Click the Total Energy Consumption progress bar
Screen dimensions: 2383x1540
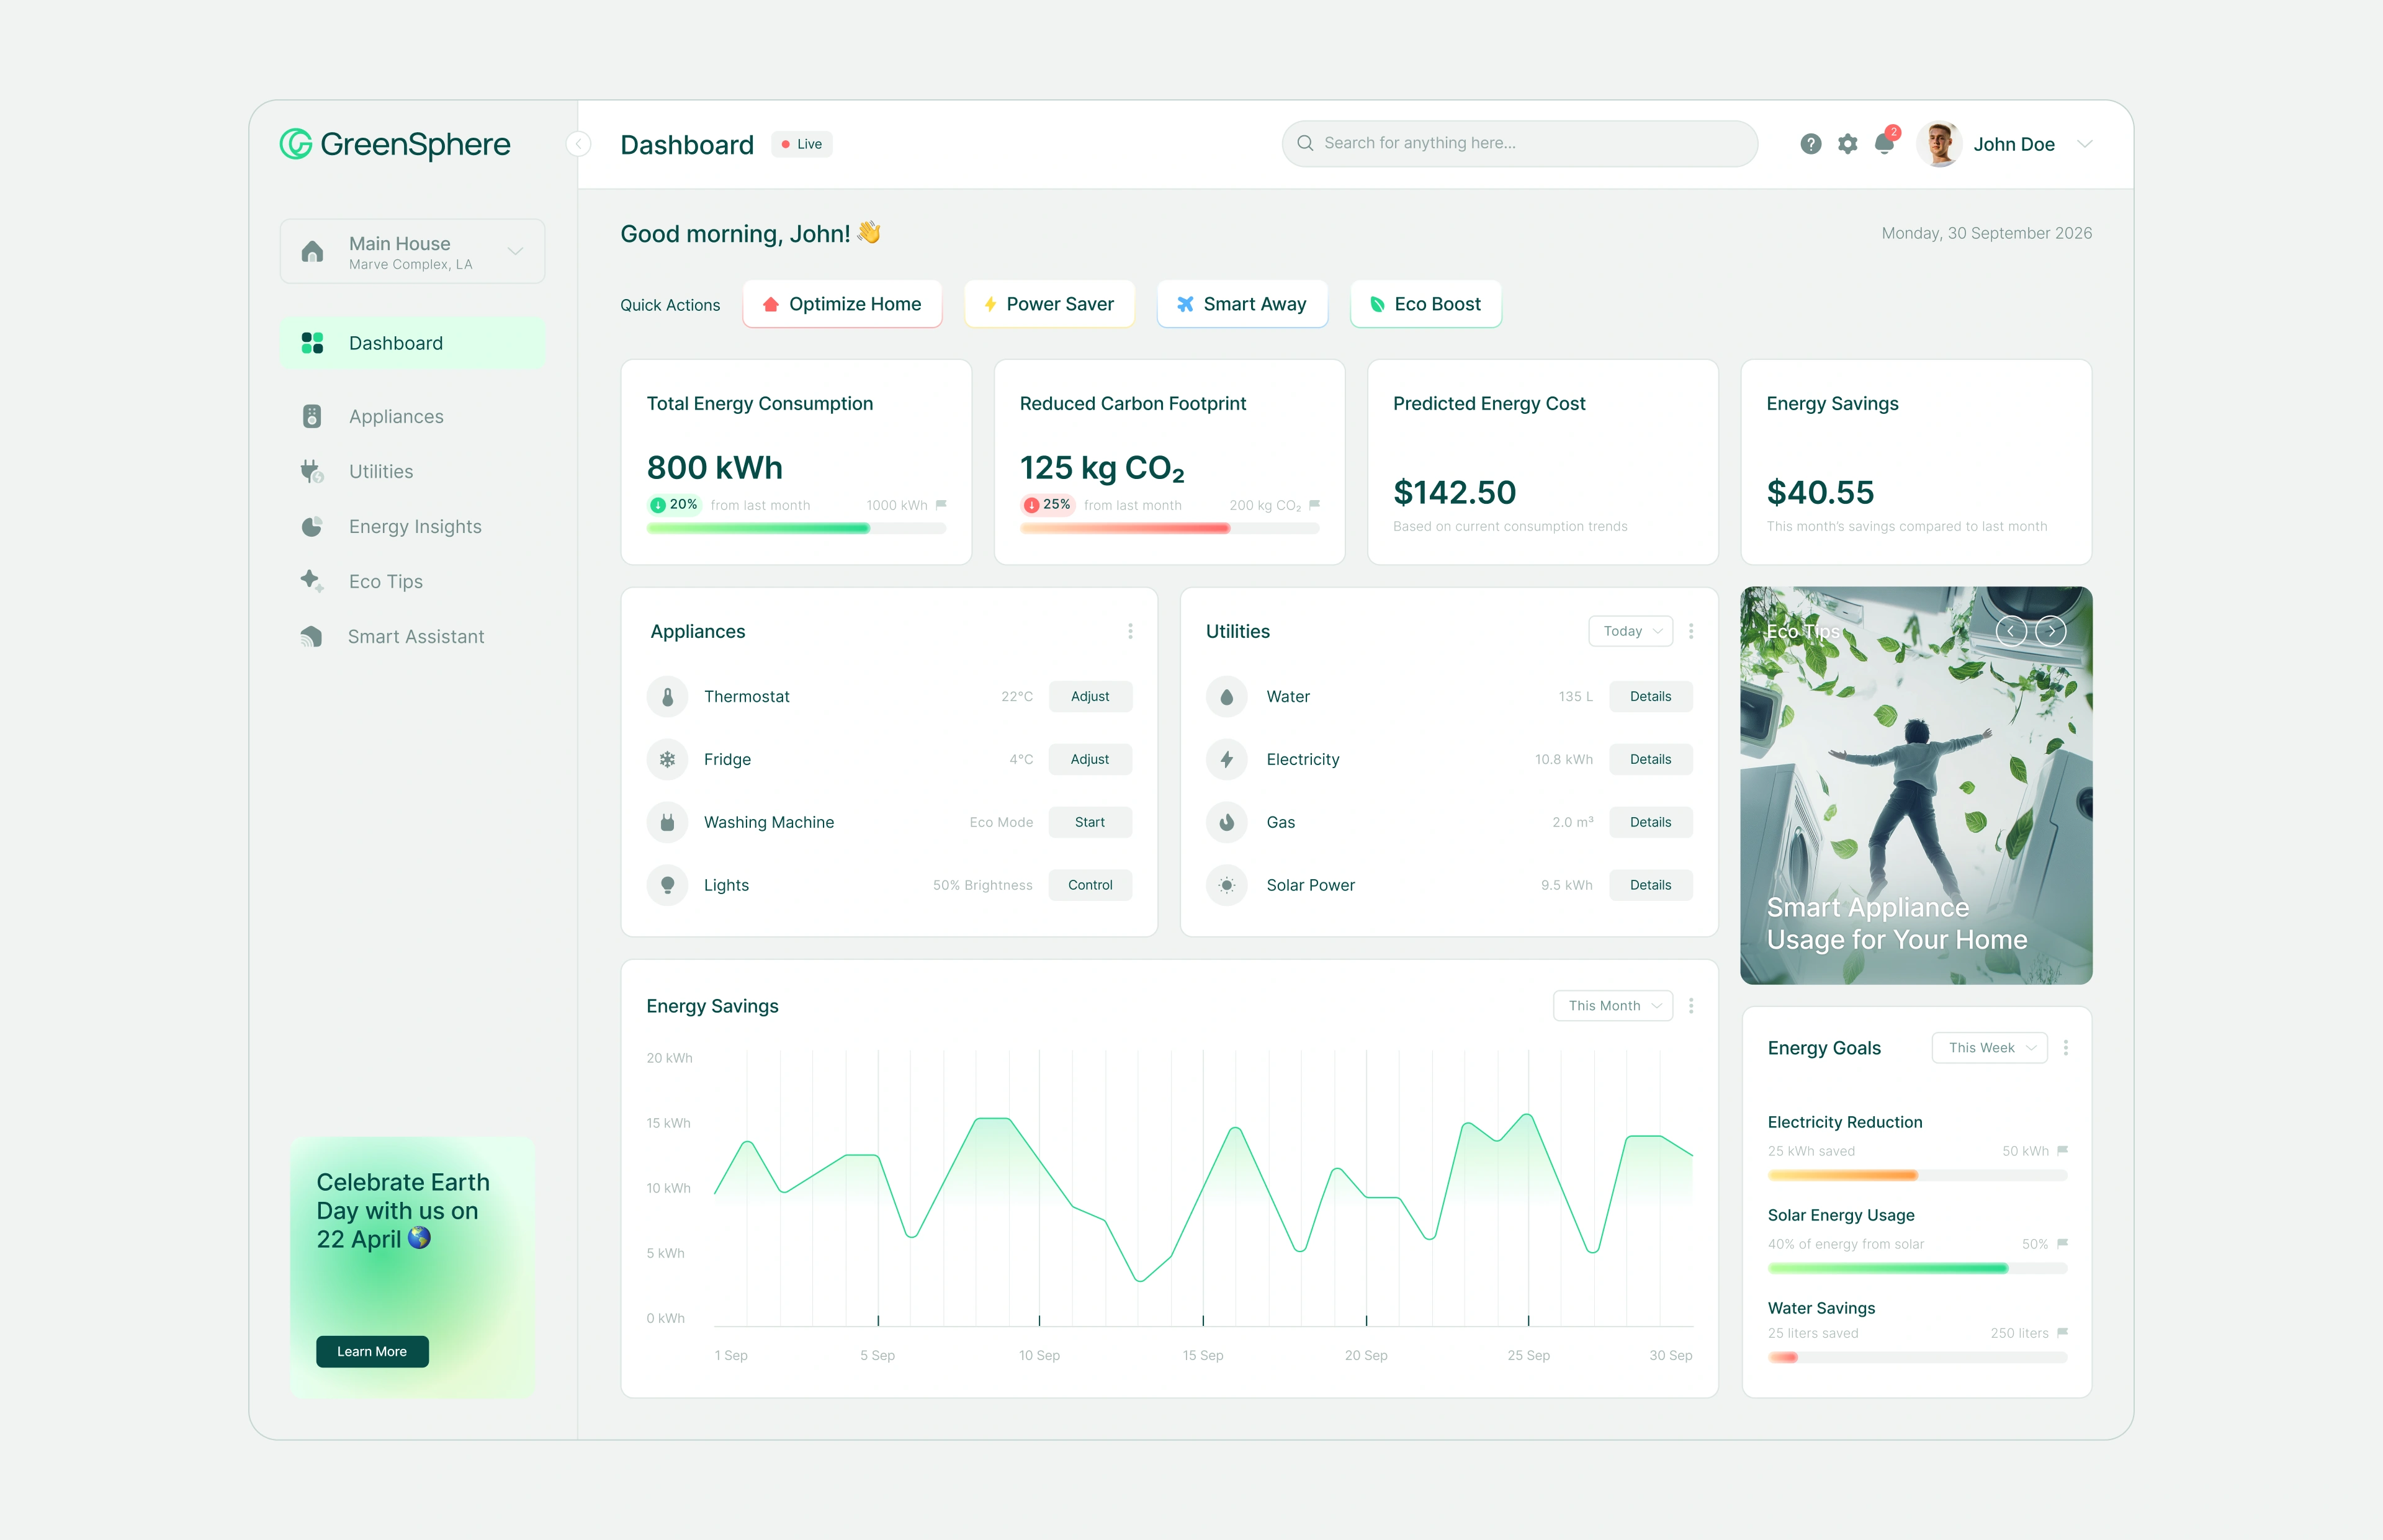[796, 528]
